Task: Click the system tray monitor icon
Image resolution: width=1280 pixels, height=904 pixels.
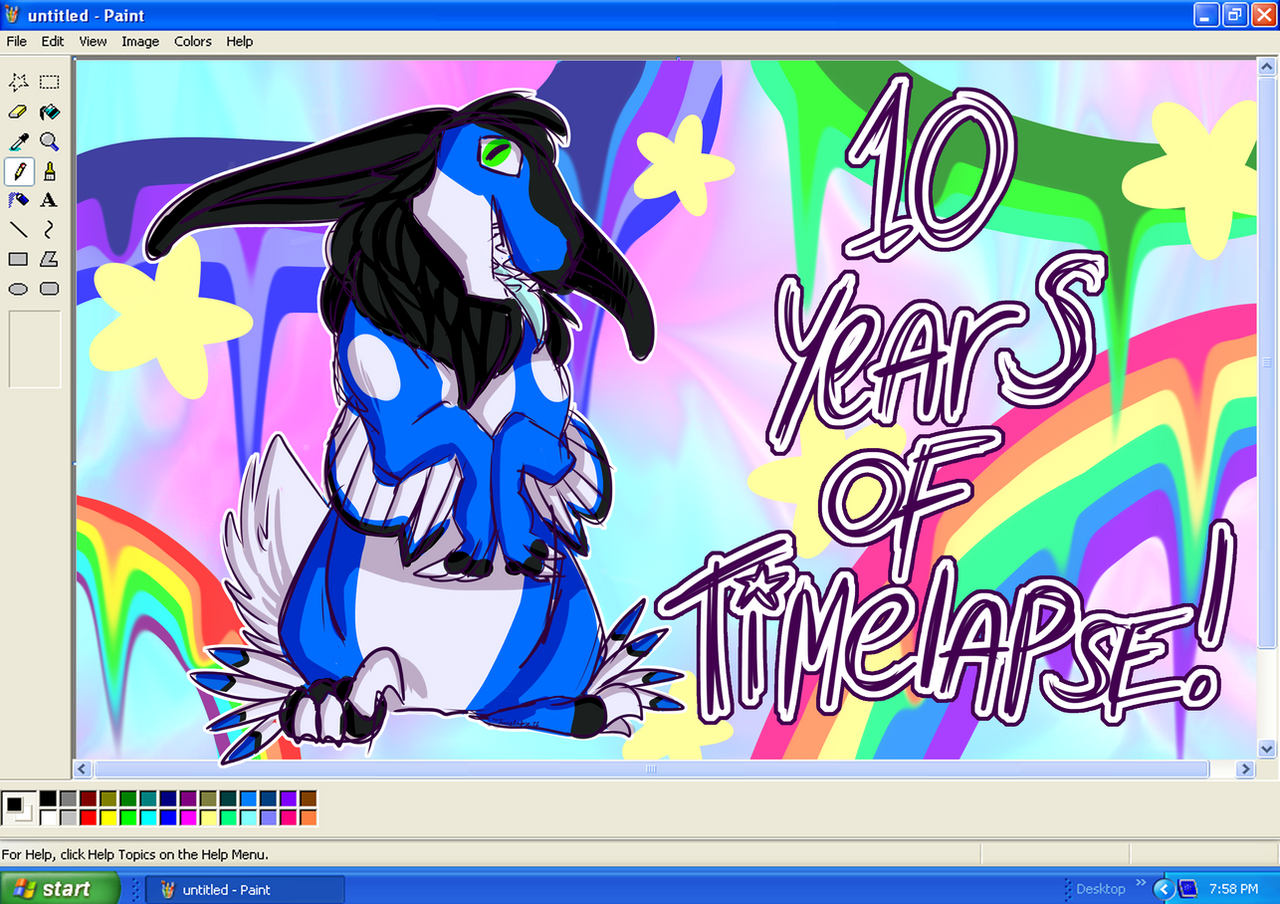Action: (1188, 889)
